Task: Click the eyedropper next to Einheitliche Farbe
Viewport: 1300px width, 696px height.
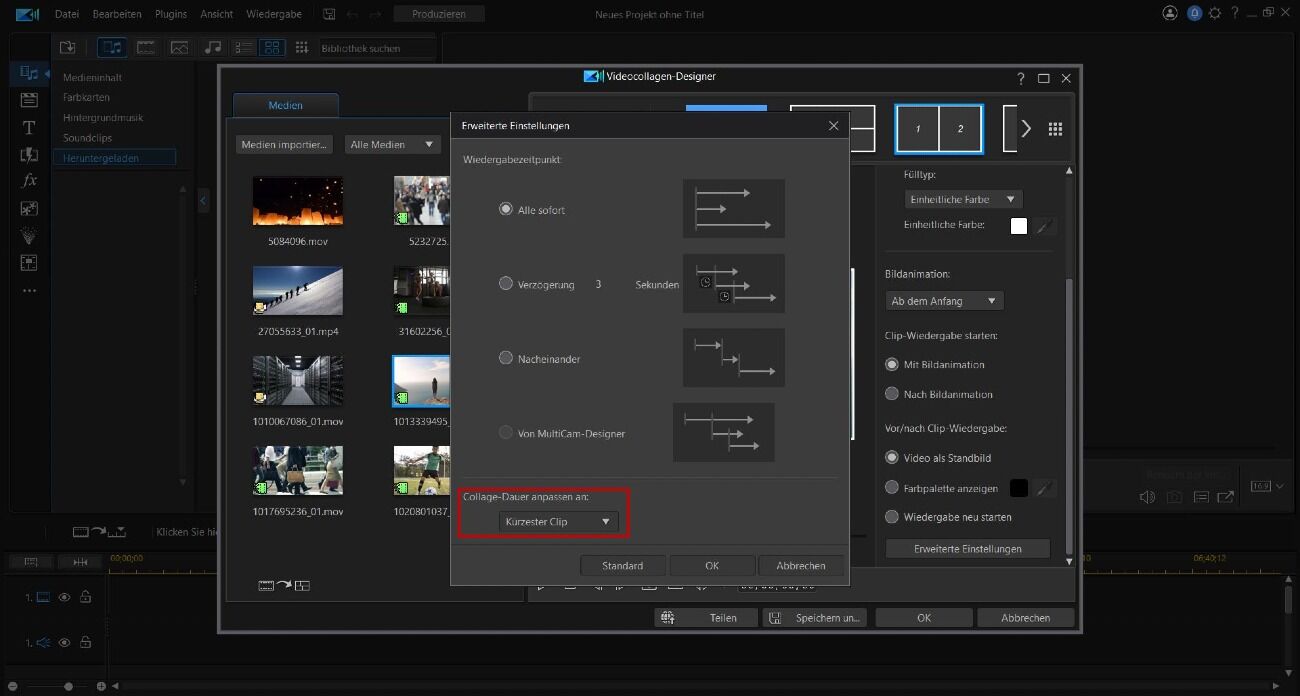Action: [1045, 226]
